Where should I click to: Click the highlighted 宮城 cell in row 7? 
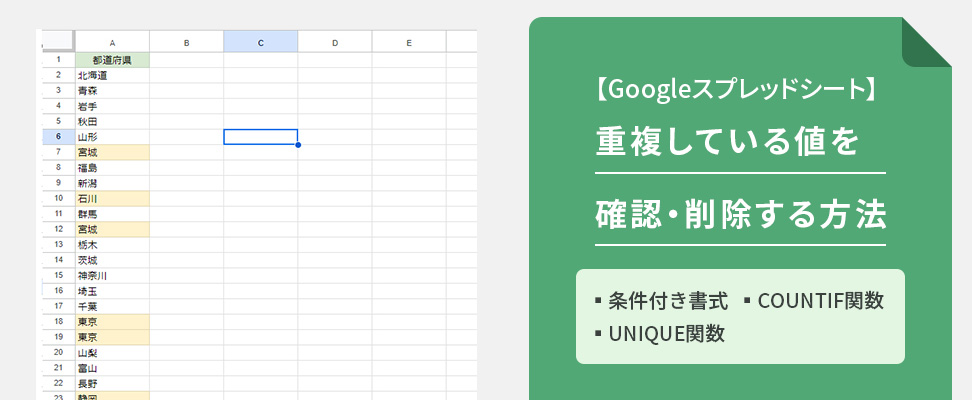(112, 153)
